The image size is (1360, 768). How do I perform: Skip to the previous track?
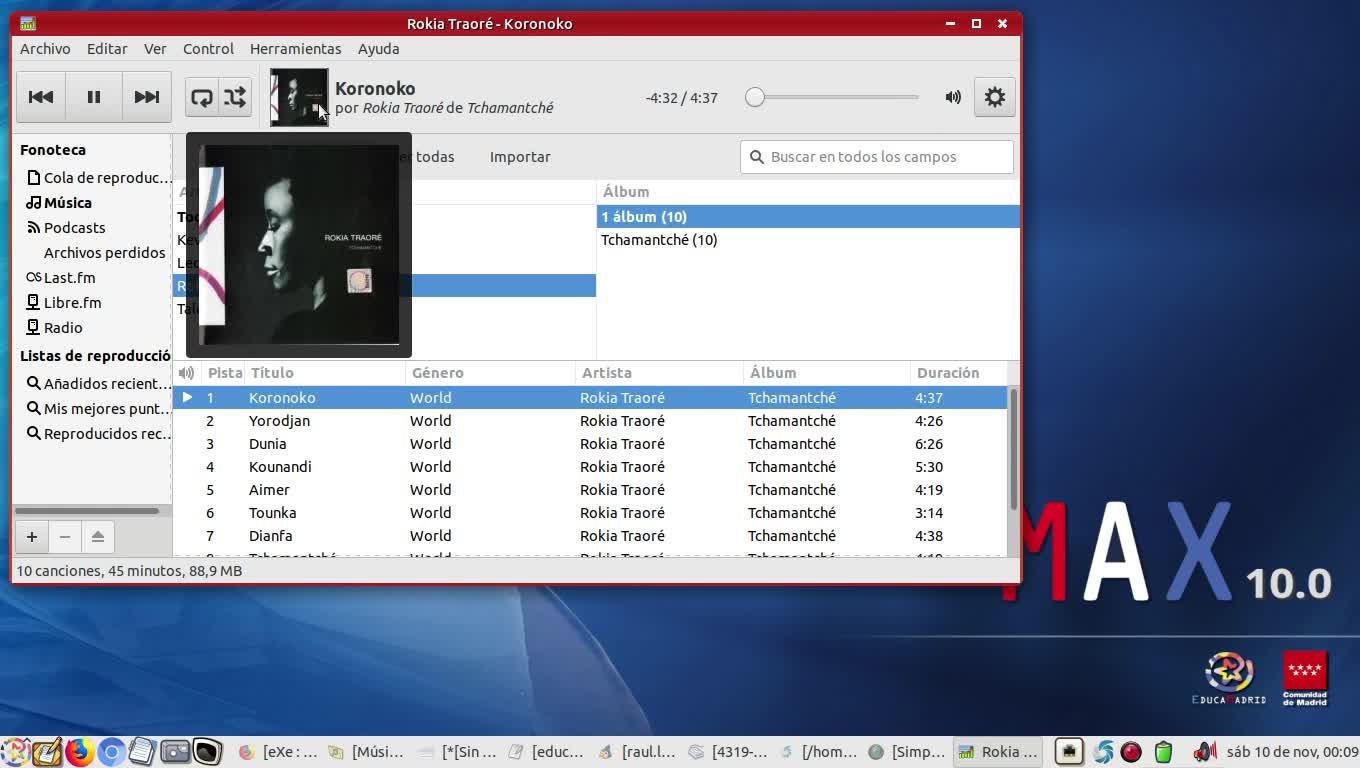coord(41,97)
